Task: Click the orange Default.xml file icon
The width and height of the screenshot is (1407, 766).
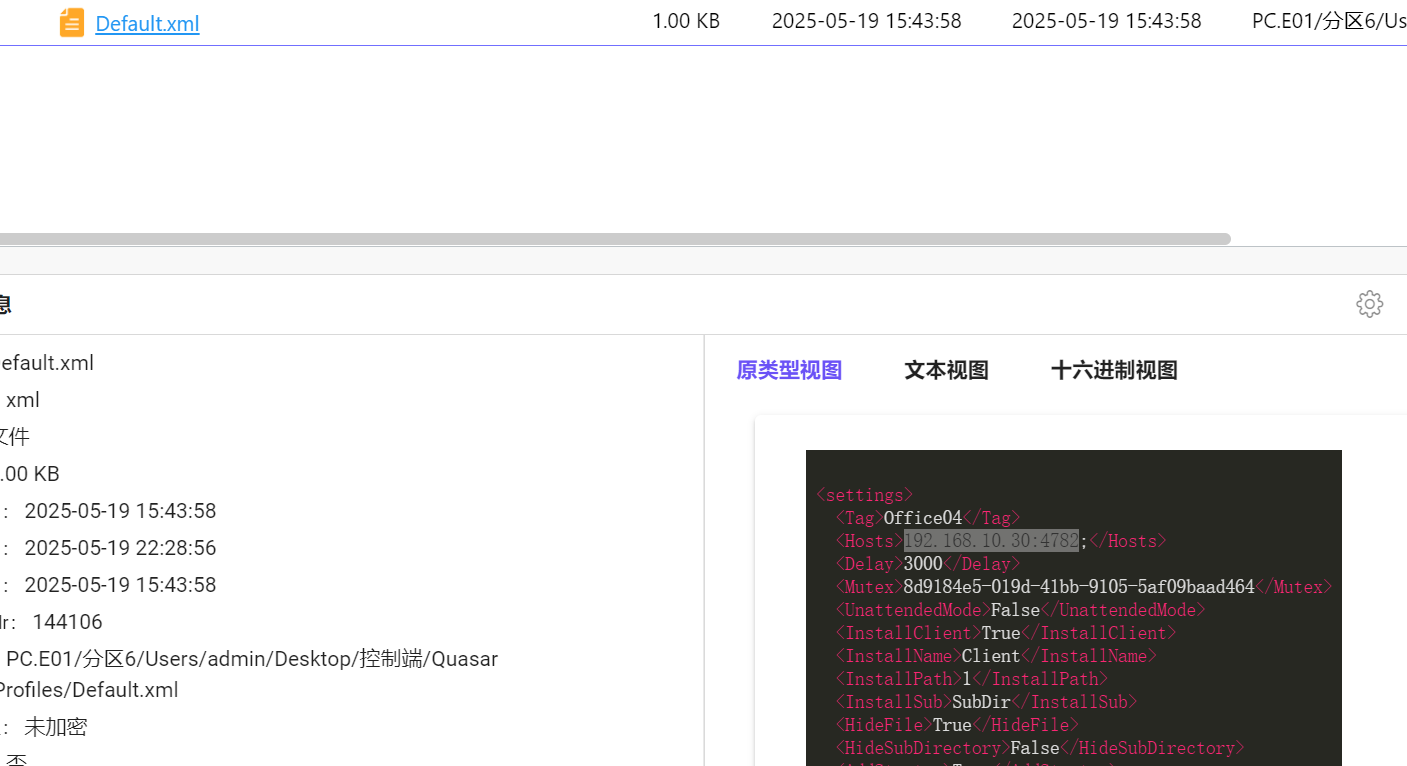Action: tap(72, 22)
